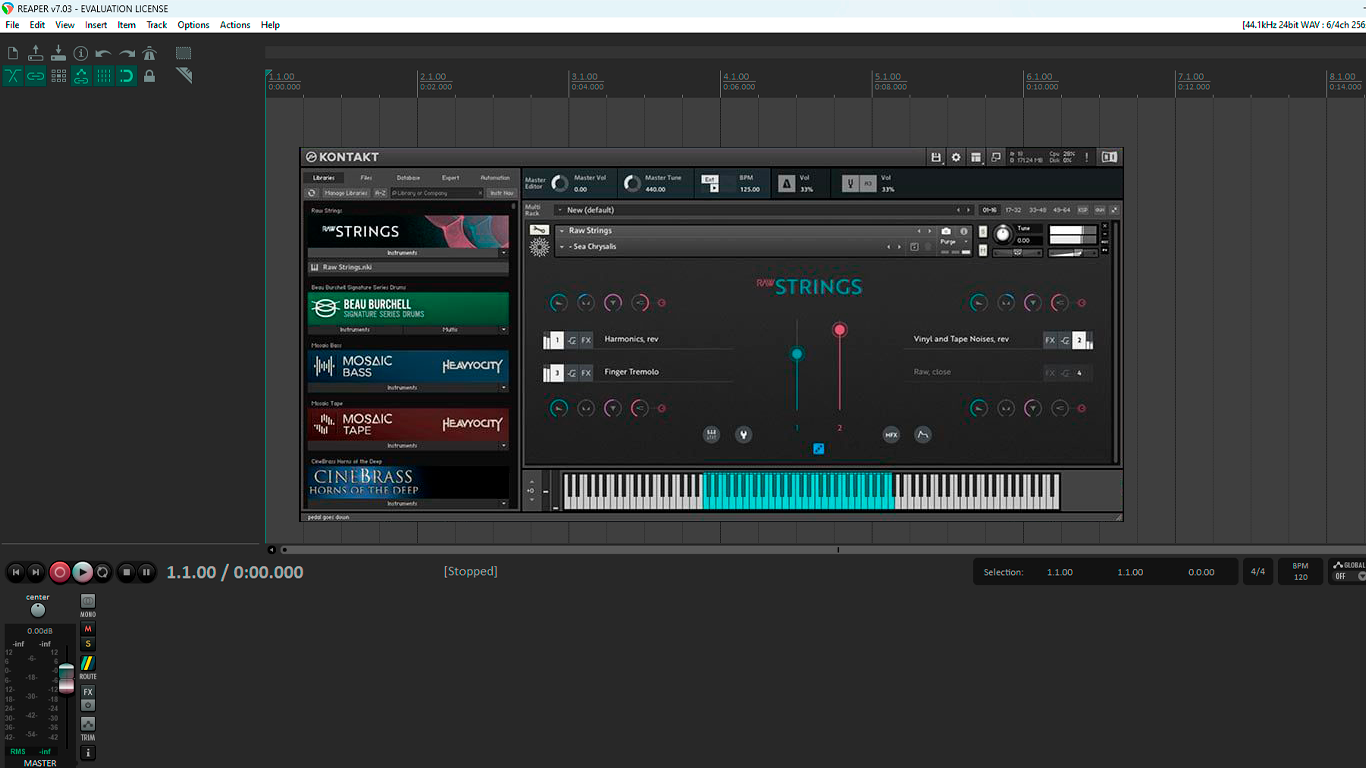The image size is (1366, 768).
Task: Expand Beau Burchell Instruments dropdown
Action: point(355,329)
